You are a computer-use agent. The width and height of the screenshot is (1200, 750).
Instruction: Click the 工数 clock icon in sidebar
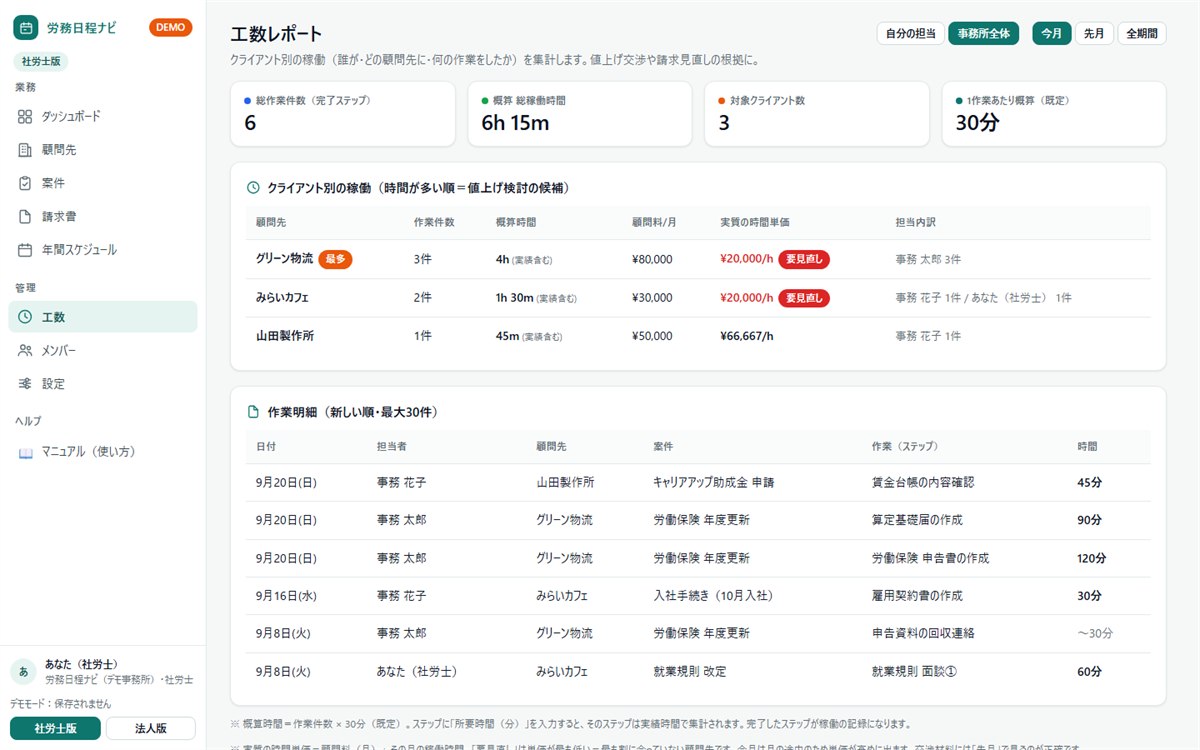pyautogui.click(x=25, y=317)
